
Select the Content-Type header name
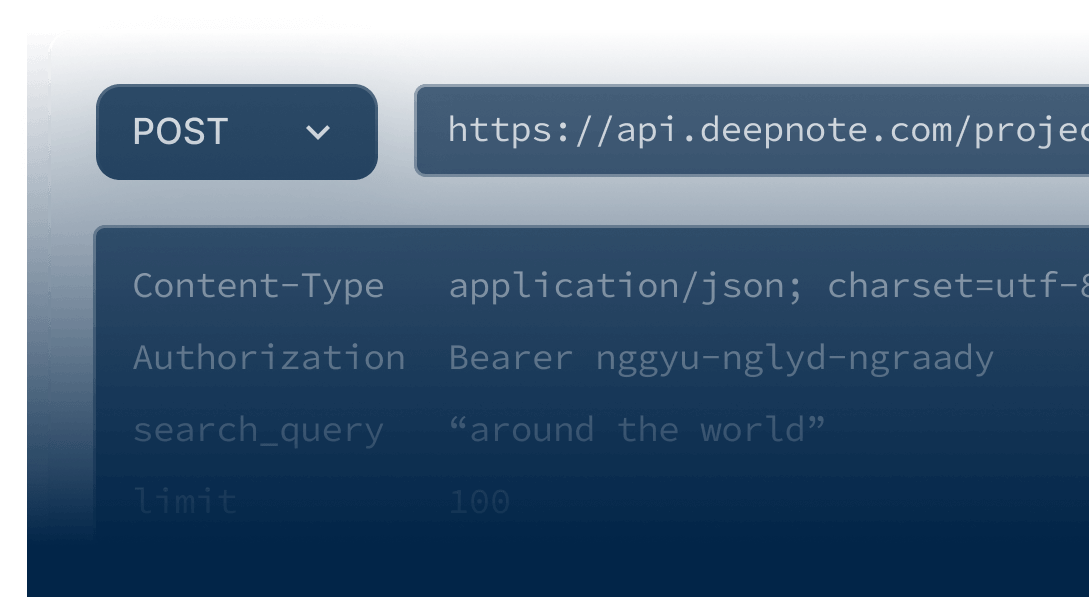258,286
